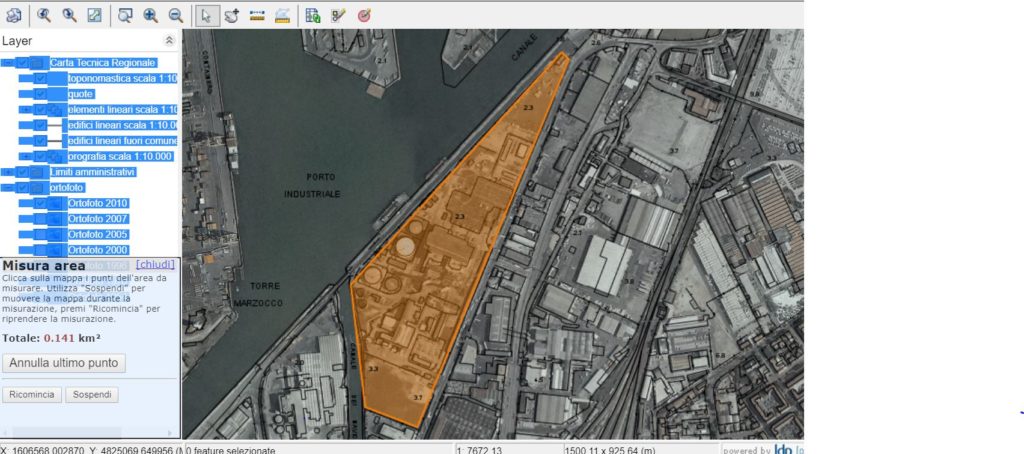Toggle the Limiti amministrativi layer checkbox
1024x454 pixels.
tap(23, 172)
